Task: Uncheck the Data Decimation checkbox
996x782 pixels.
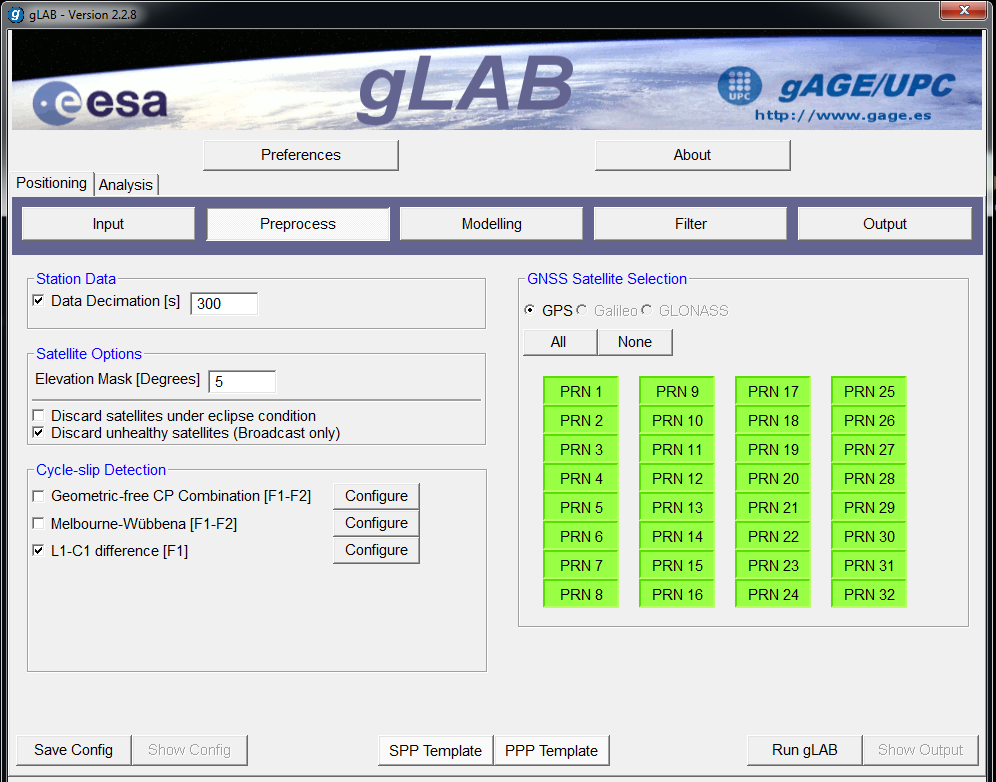Action: coord(39,300)
